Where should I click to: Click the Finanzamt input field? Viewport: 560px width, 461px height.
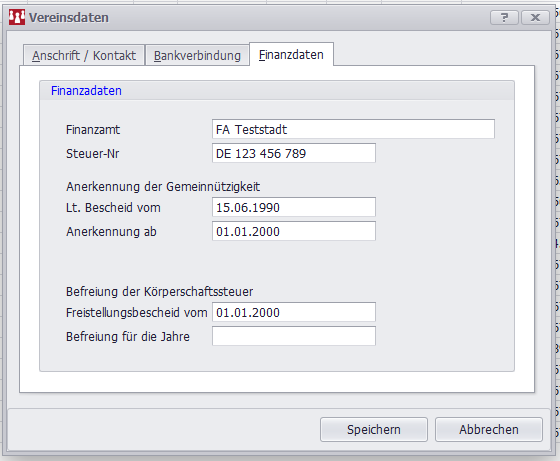(353, 129)
